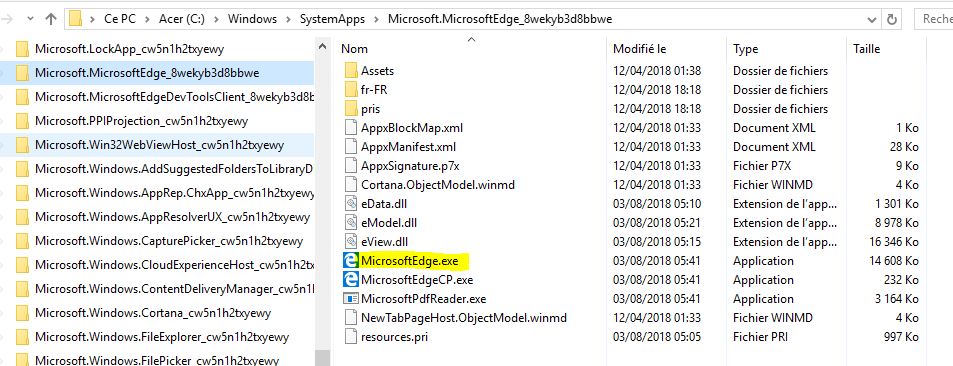The height and width of the screenshot is (366, 953).
Task: Select Microsoft.MicrosoftEdgeDevToolsClient tree folder
Action: (174, 97)
